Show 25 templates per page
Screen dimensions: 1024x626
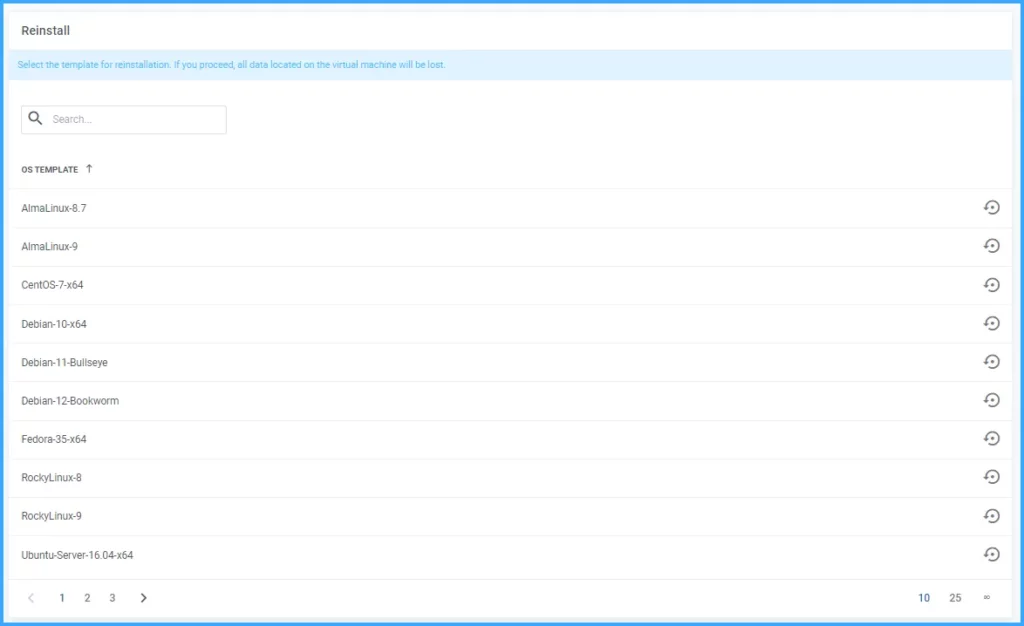(955, 598)
